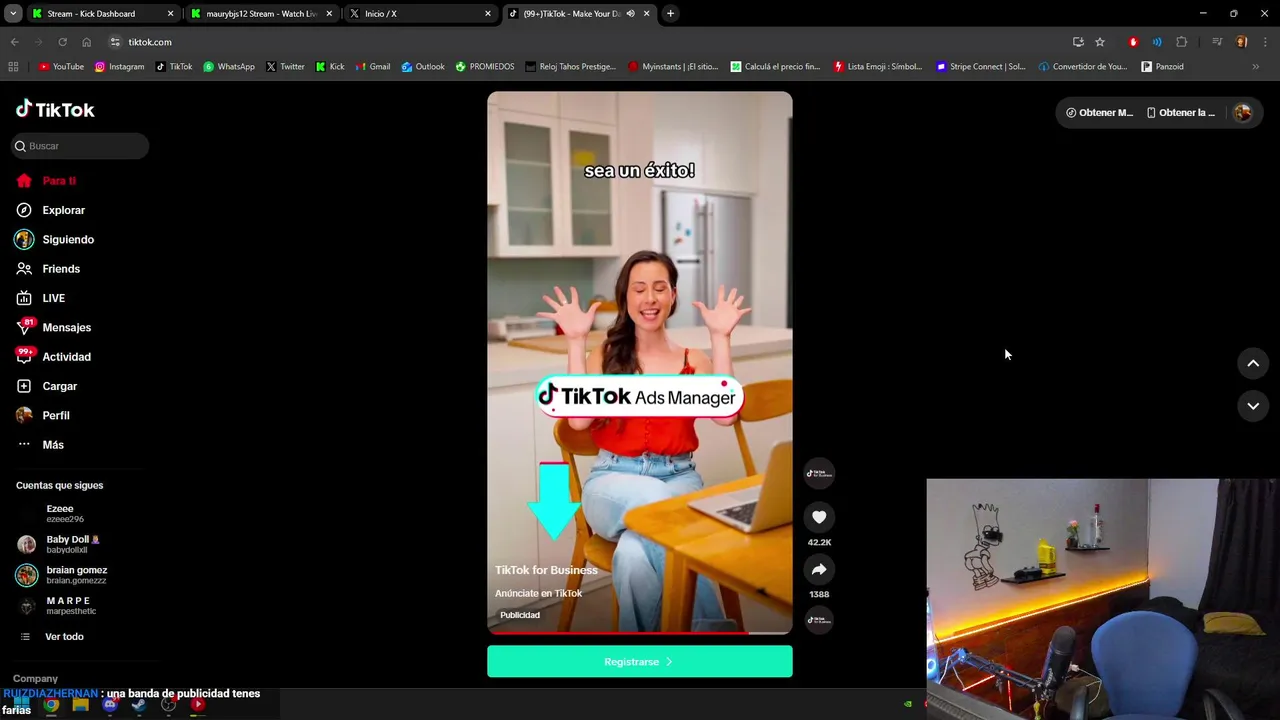Seek on the red video progress bar
This screenshot has width=1280, height=720.
639,632
